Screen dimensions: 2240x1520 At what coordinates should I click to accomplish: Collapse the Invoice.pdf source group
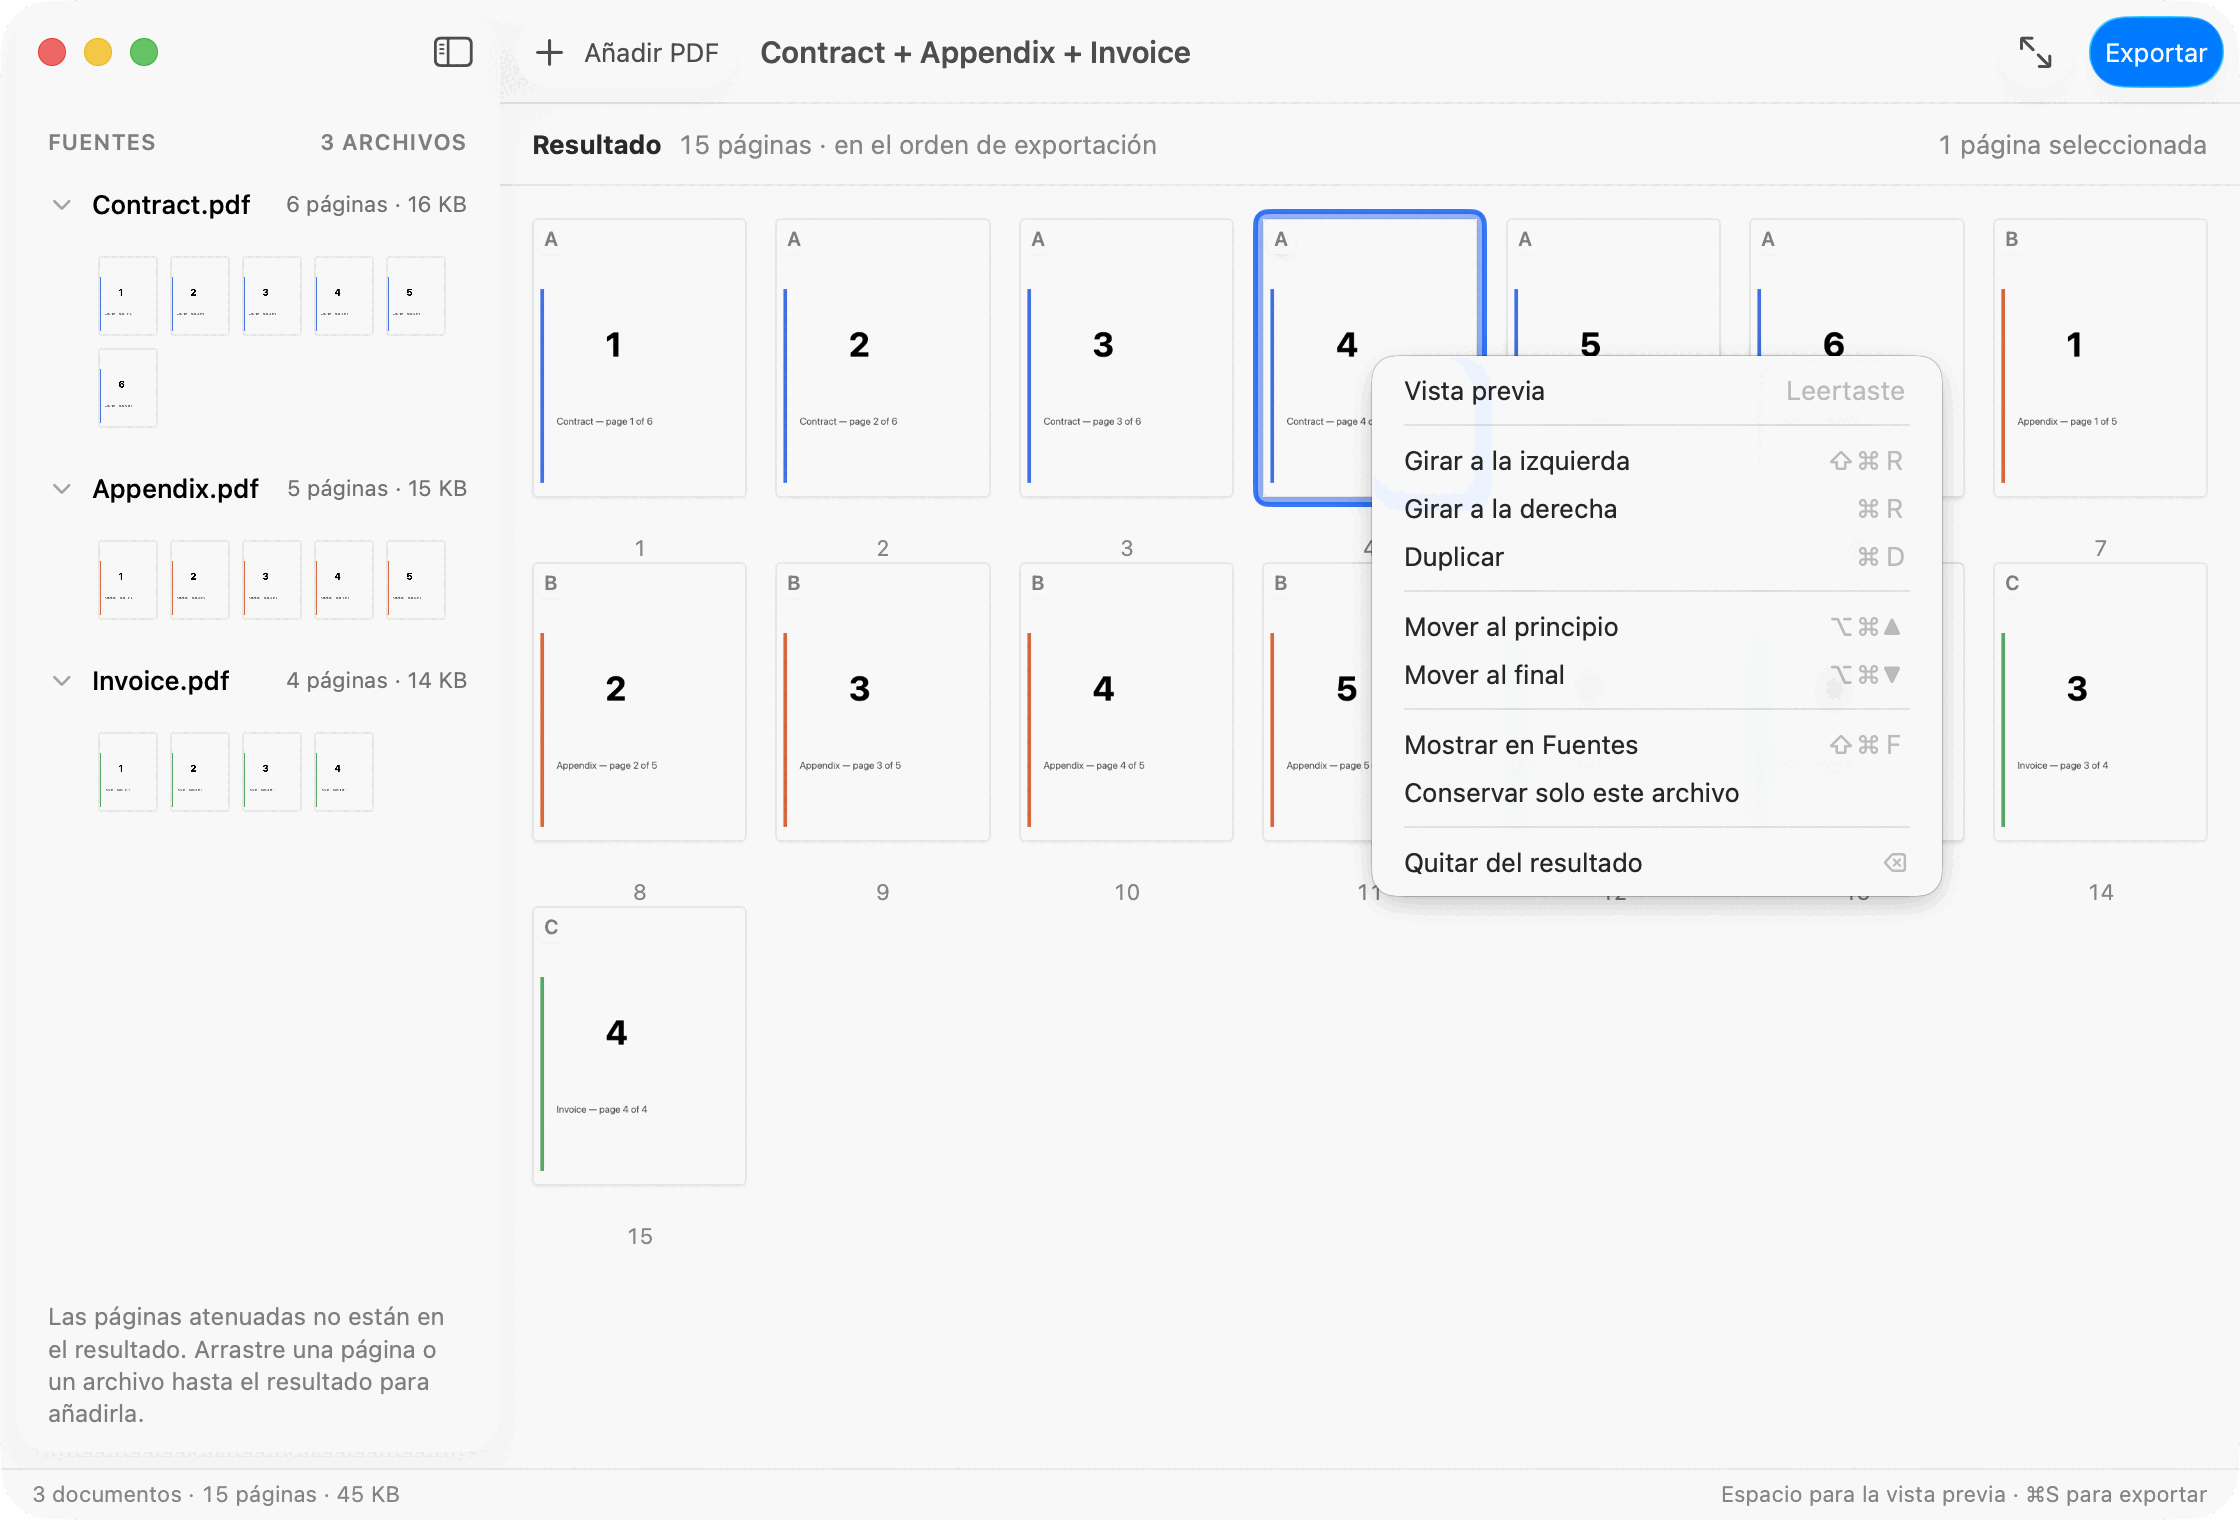62,681
